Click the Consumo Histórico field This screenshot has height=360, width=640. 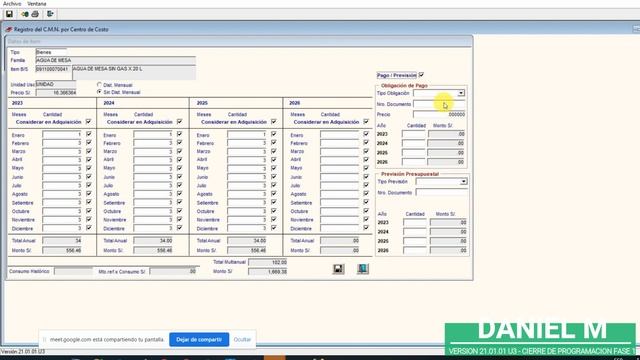click(73, 271)
